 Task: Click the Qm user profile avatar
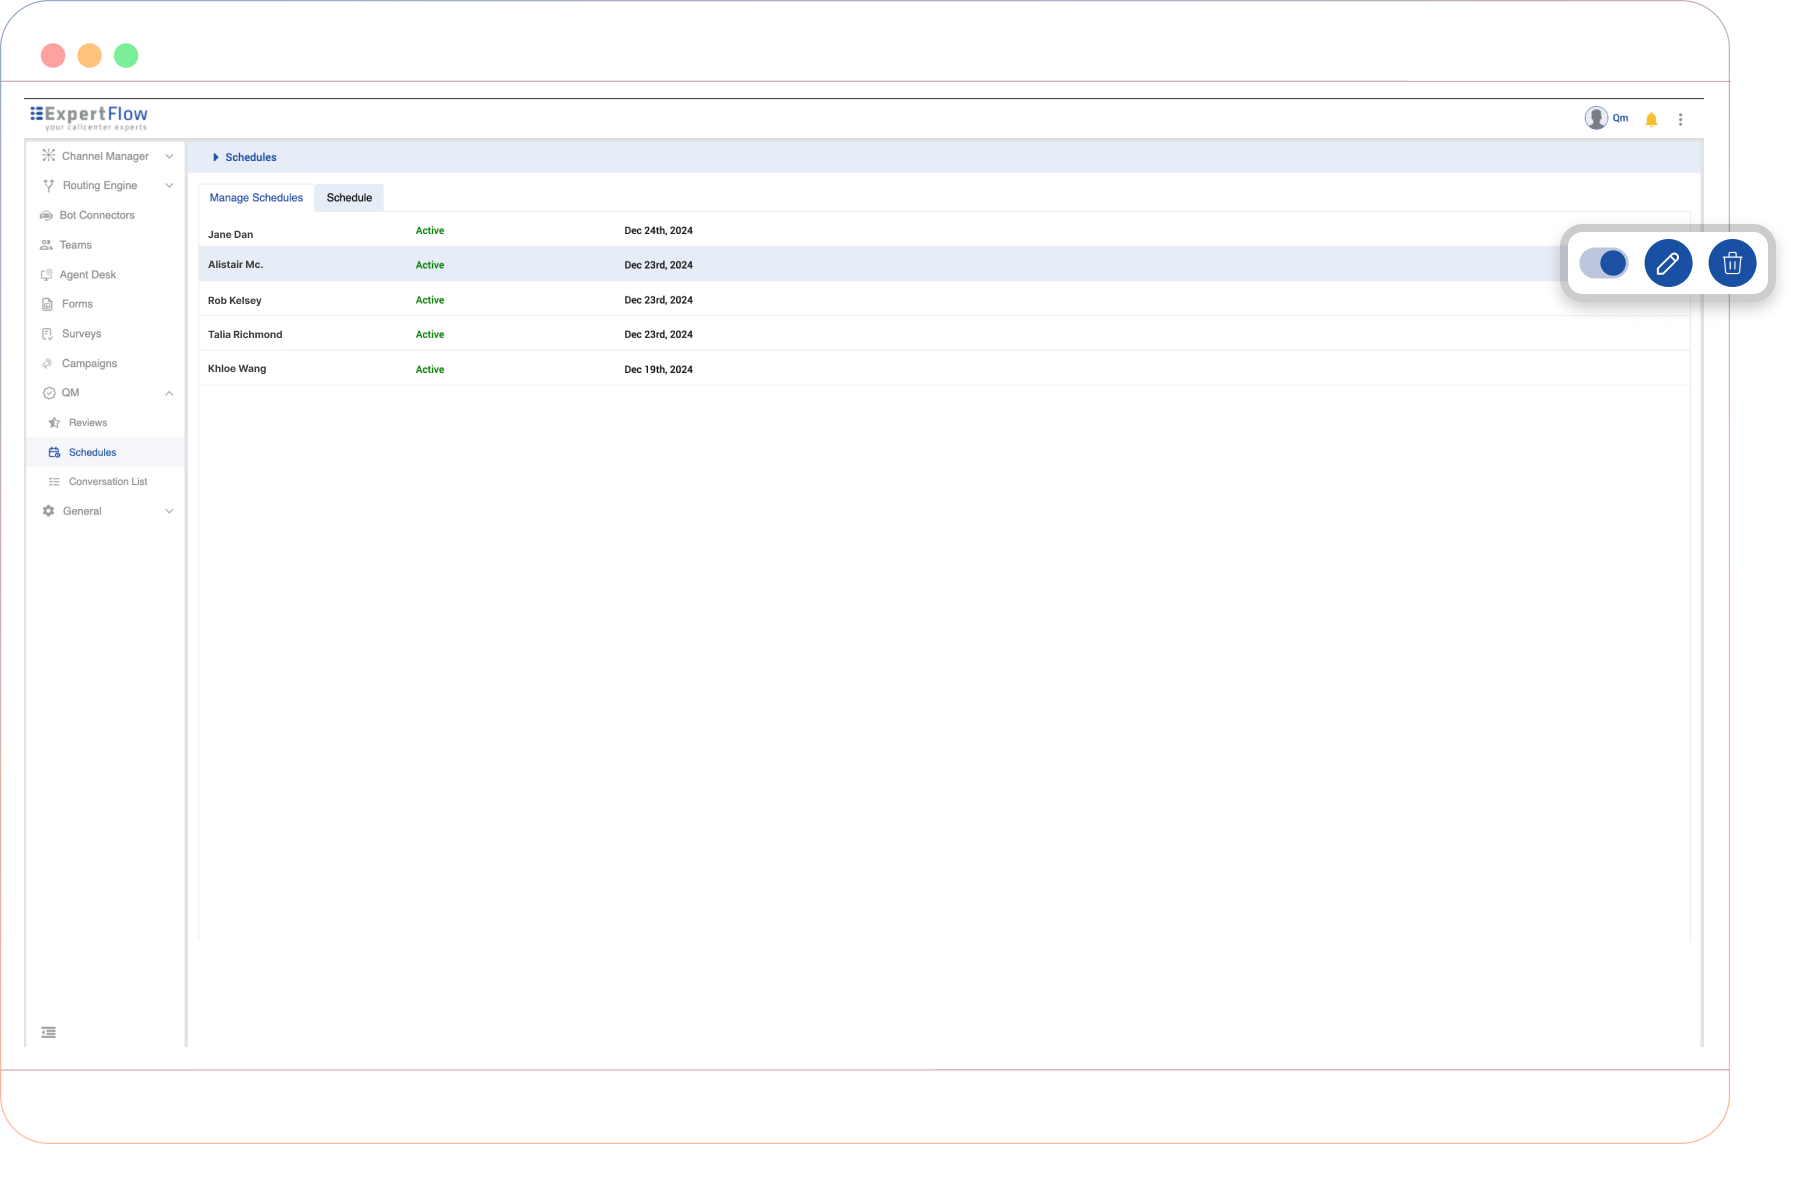(1596, 119)
